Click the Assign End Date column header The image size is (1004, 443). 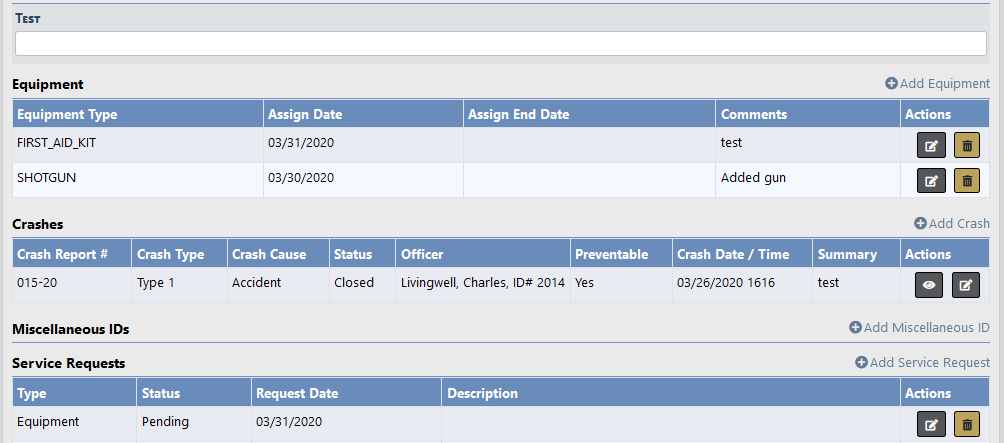(x=518, y=114)
